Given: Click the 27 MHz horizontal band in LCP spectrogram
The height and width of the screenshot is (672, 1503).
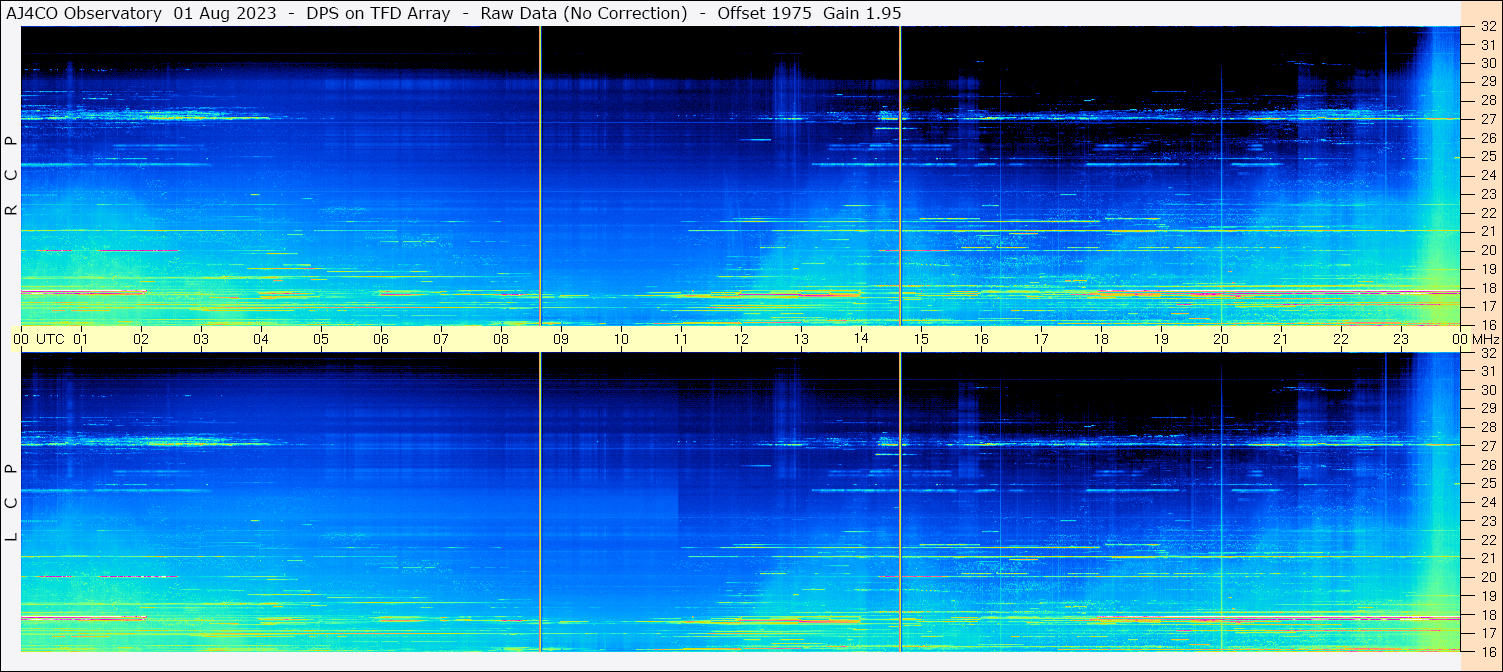Looking at the screenshot, I should [x=740, y=445].
